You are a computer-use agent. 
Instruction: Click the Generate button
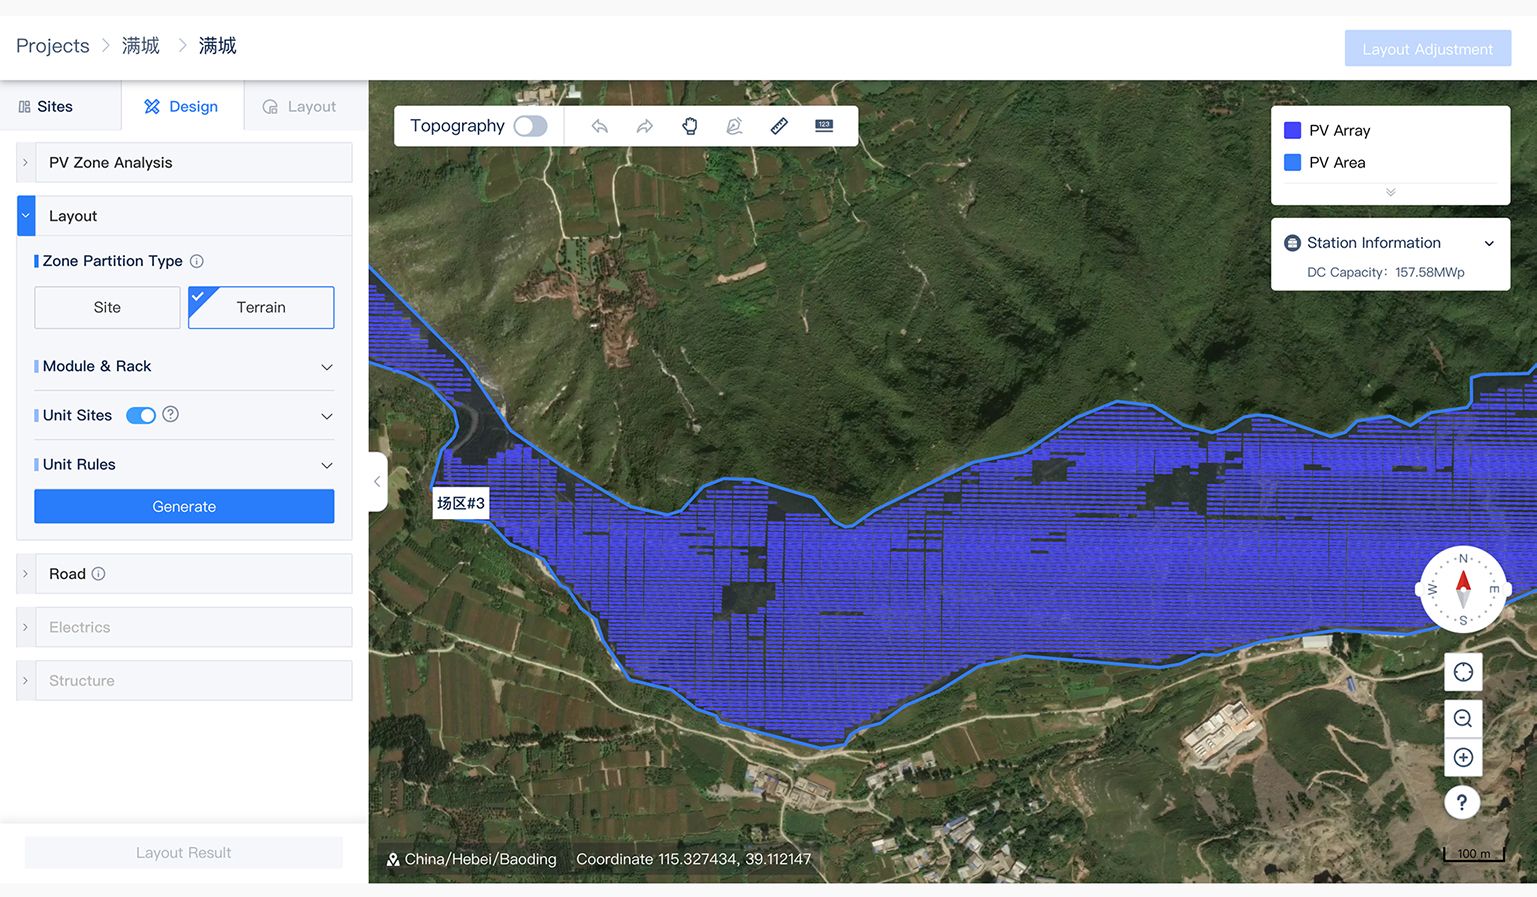[184, 507]
